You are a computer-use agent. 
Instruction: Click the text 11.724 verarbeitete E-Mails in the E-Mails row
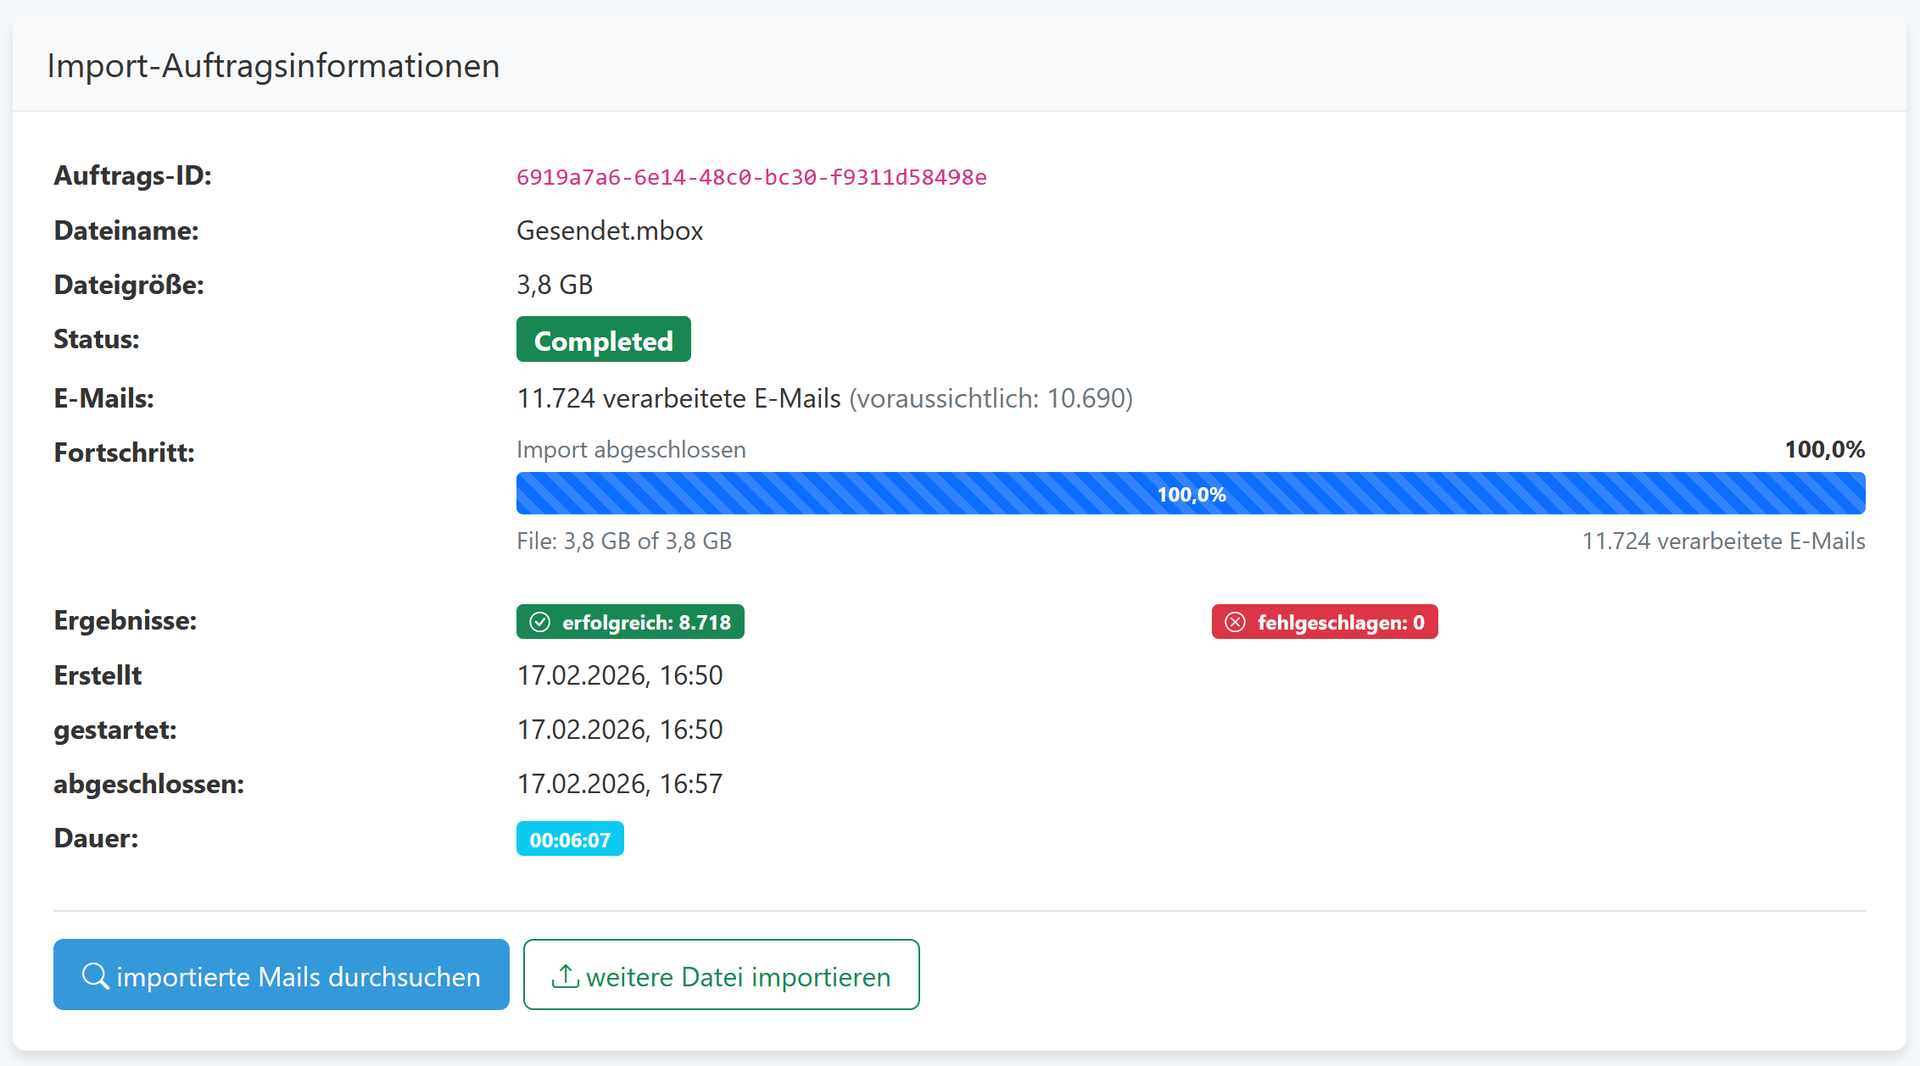tap(678, 398)
